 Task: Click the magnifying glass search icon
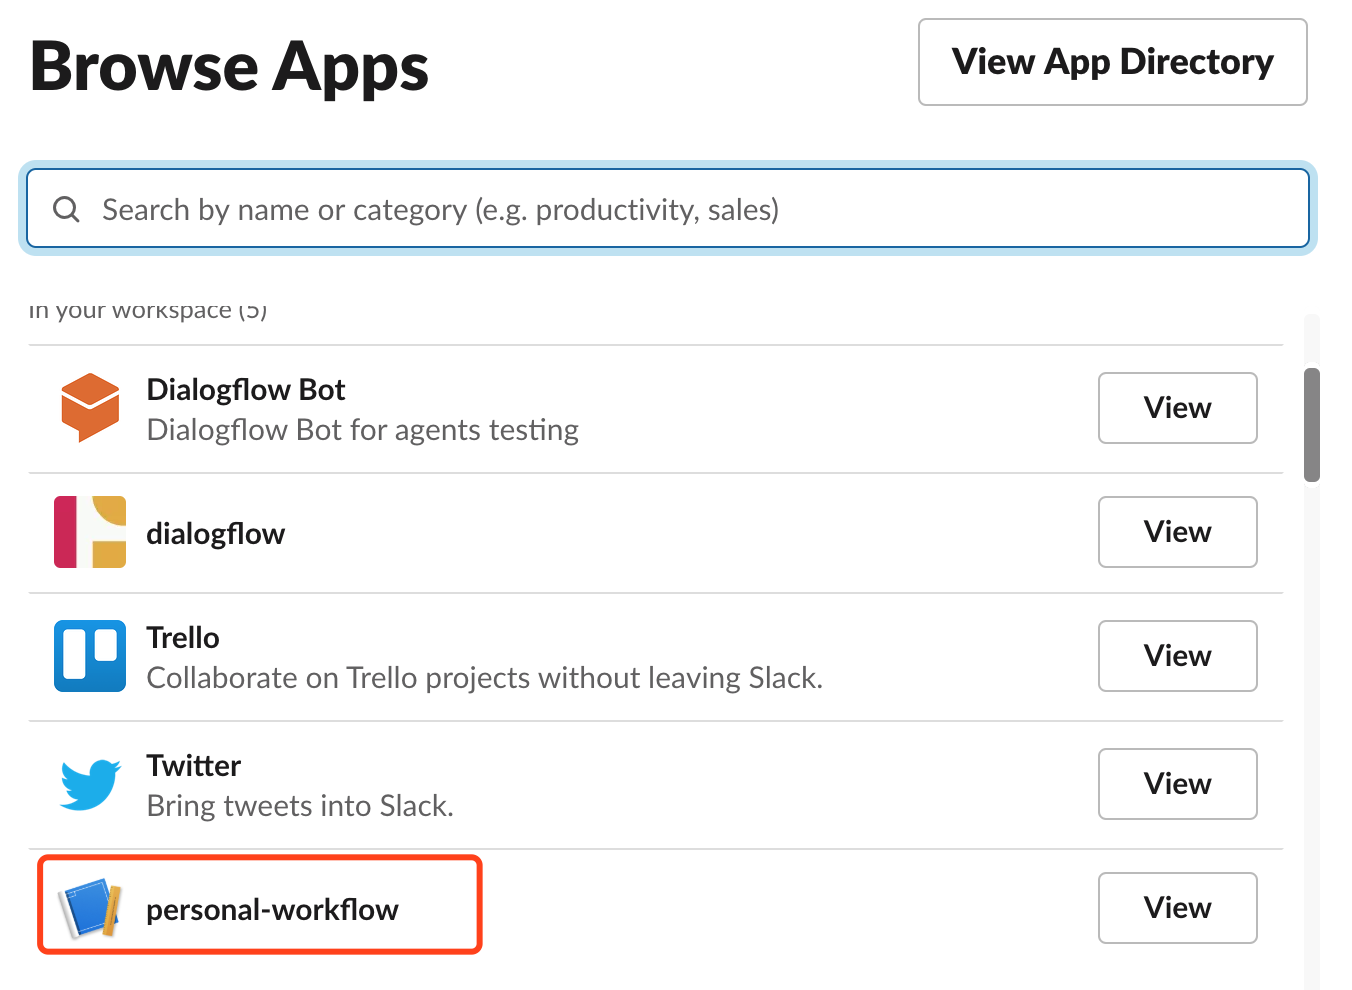66,209
